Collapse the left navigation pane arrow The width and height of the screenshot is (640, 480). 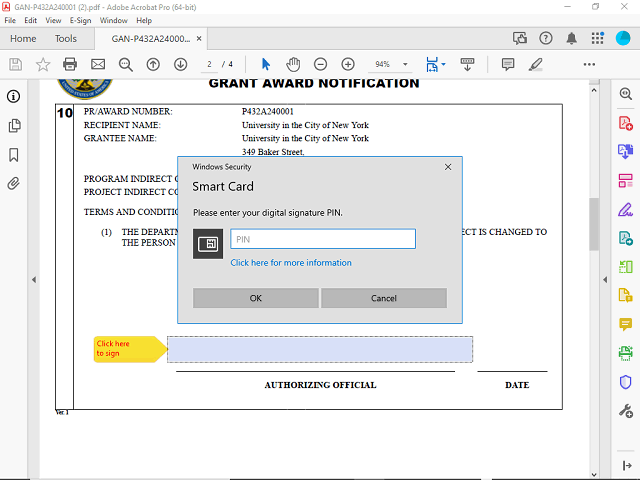pyautogui.click(x=34, y=280)
